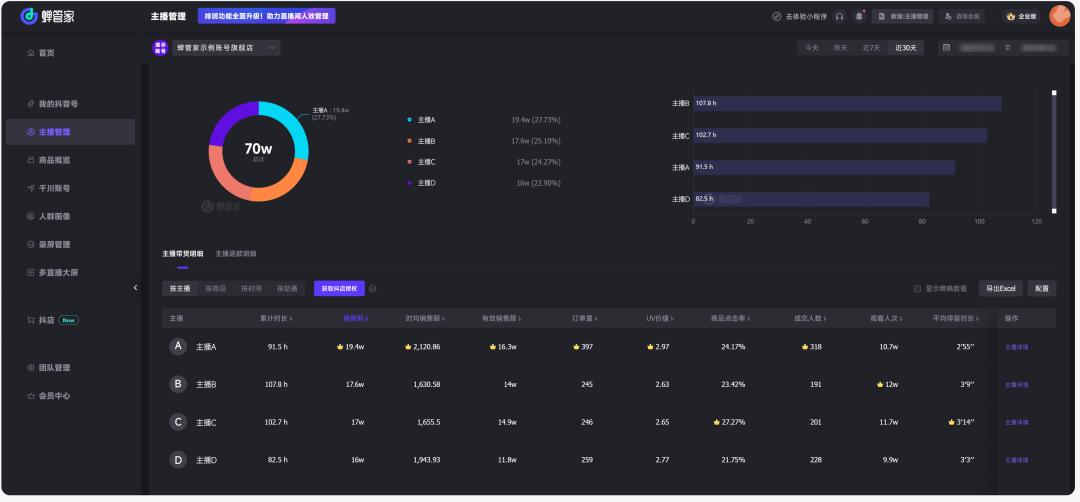Click the 首页 home icon in sidebar
The width and height of the screenshot is (1080, 502).
pyautogui.click(x=31, y=52)
